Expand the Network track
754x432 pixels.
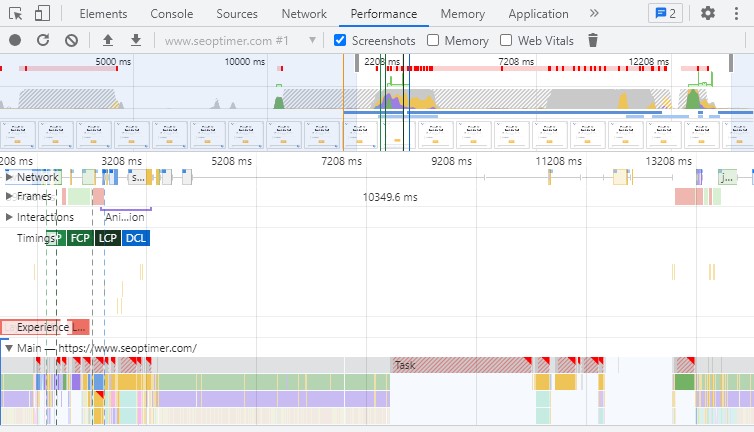coord(10,177)
